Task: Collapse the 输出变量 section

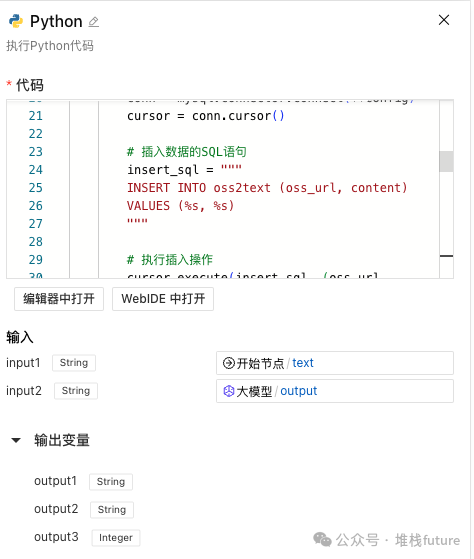Action: (x=16, y=440)
